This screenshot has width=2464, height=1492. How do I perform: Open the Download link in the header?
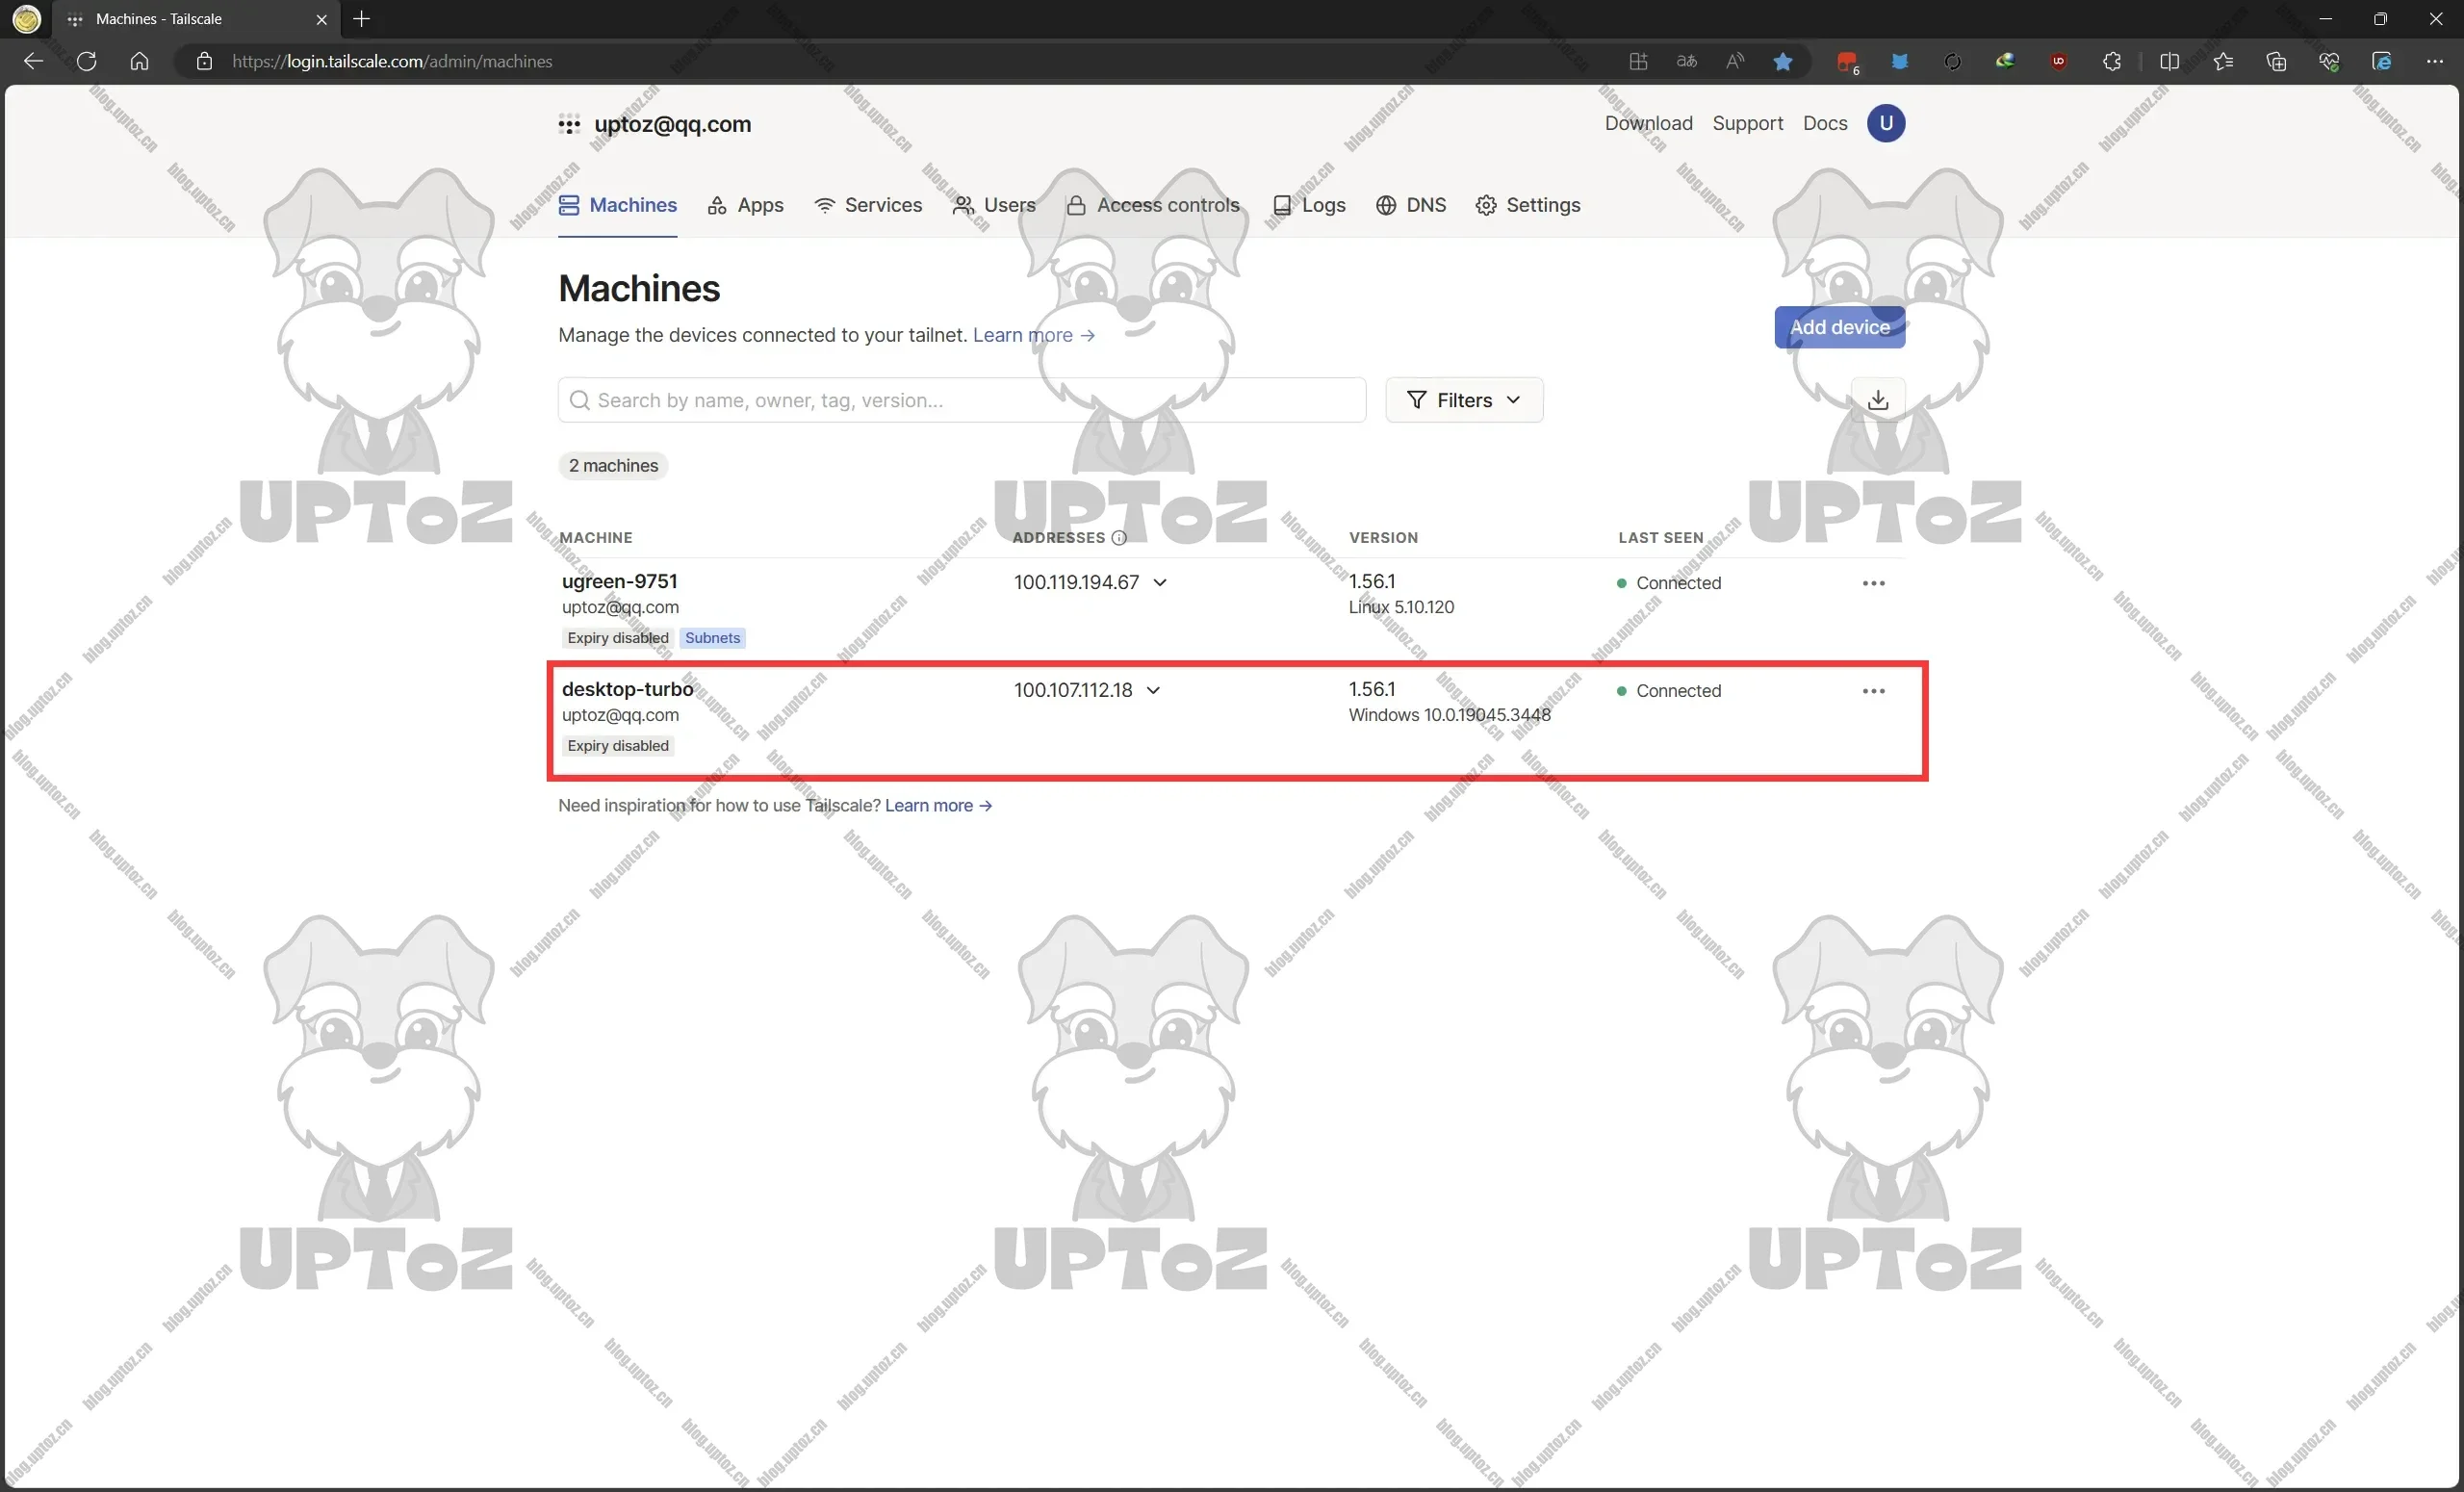click(x=1648, y=123)
